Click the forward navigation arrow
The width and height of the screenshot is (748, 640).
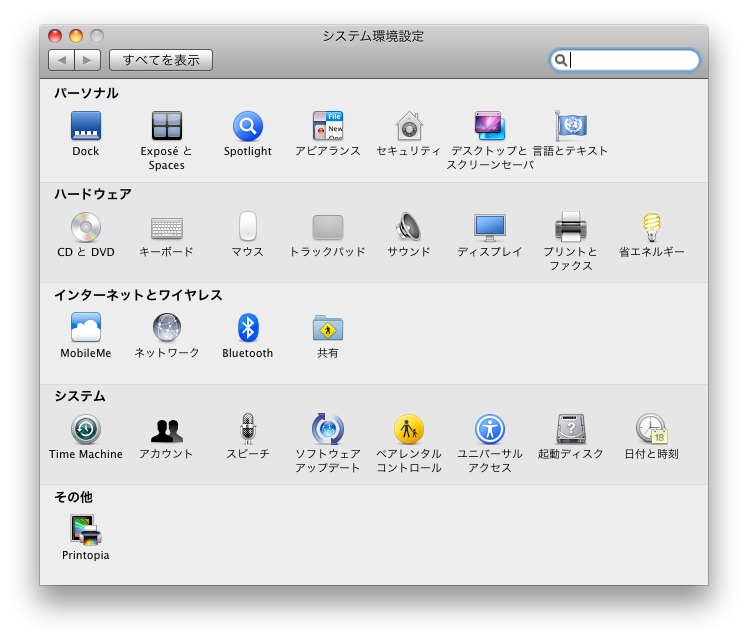point(87,60)
